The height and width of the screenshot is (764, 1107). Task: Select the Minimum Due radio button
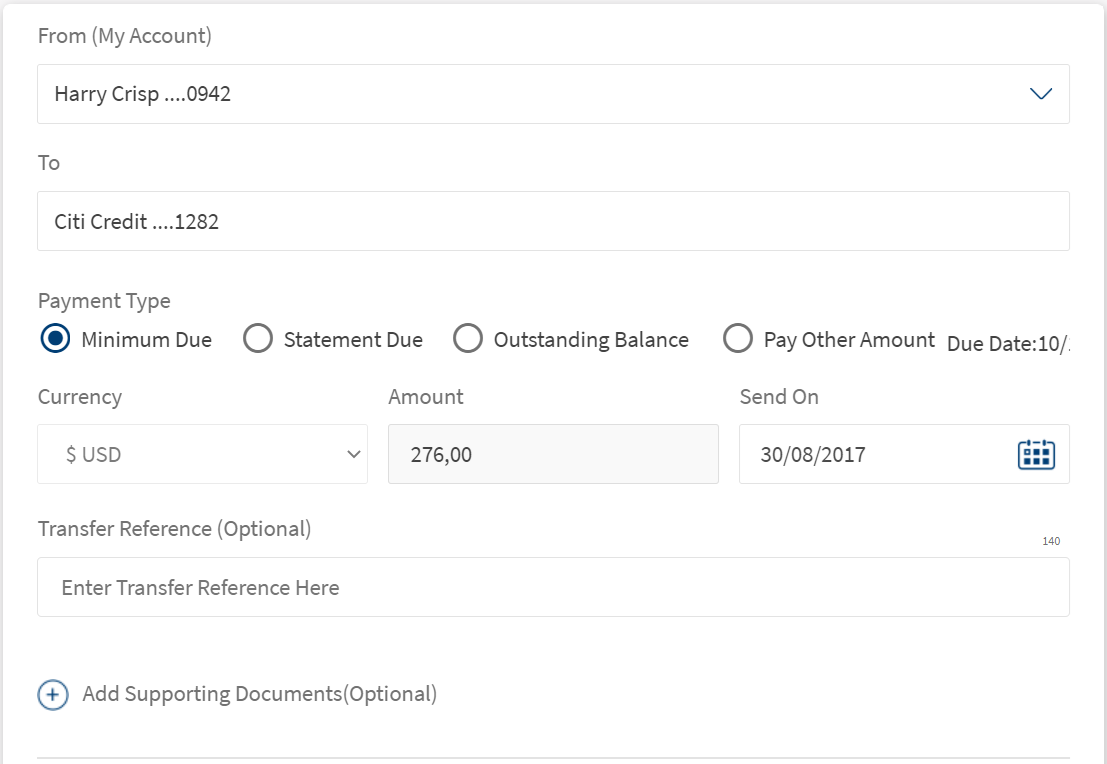[57, 340]
